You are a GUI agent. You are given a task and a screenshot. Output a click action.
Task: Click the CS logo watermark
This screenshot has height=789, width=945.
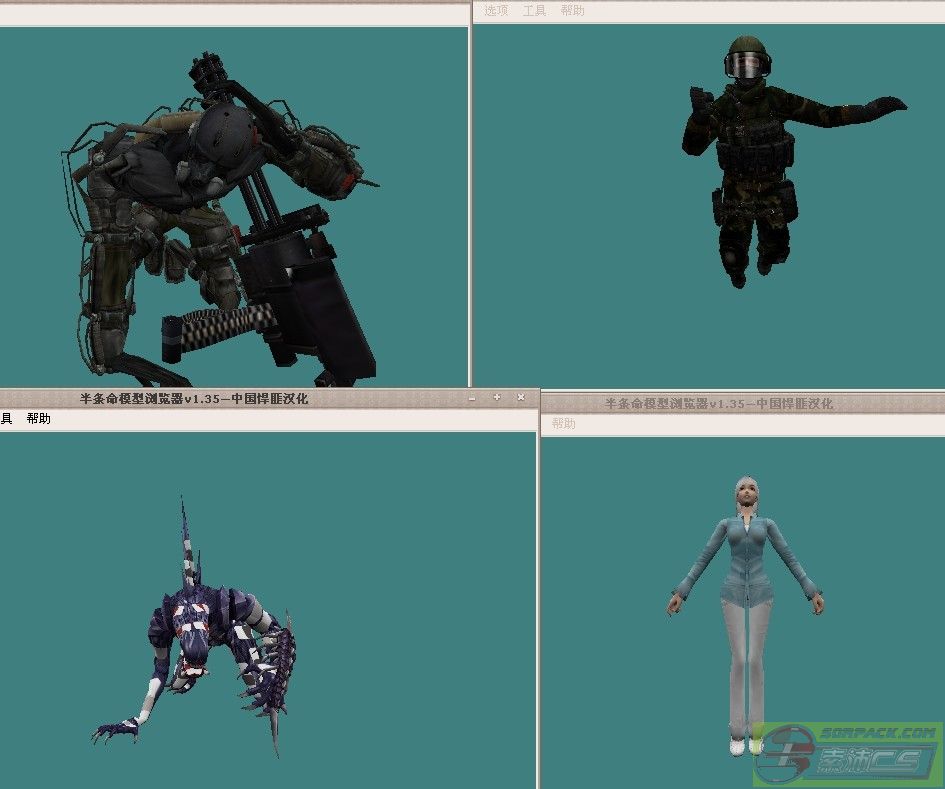click(x=848, y=755)
